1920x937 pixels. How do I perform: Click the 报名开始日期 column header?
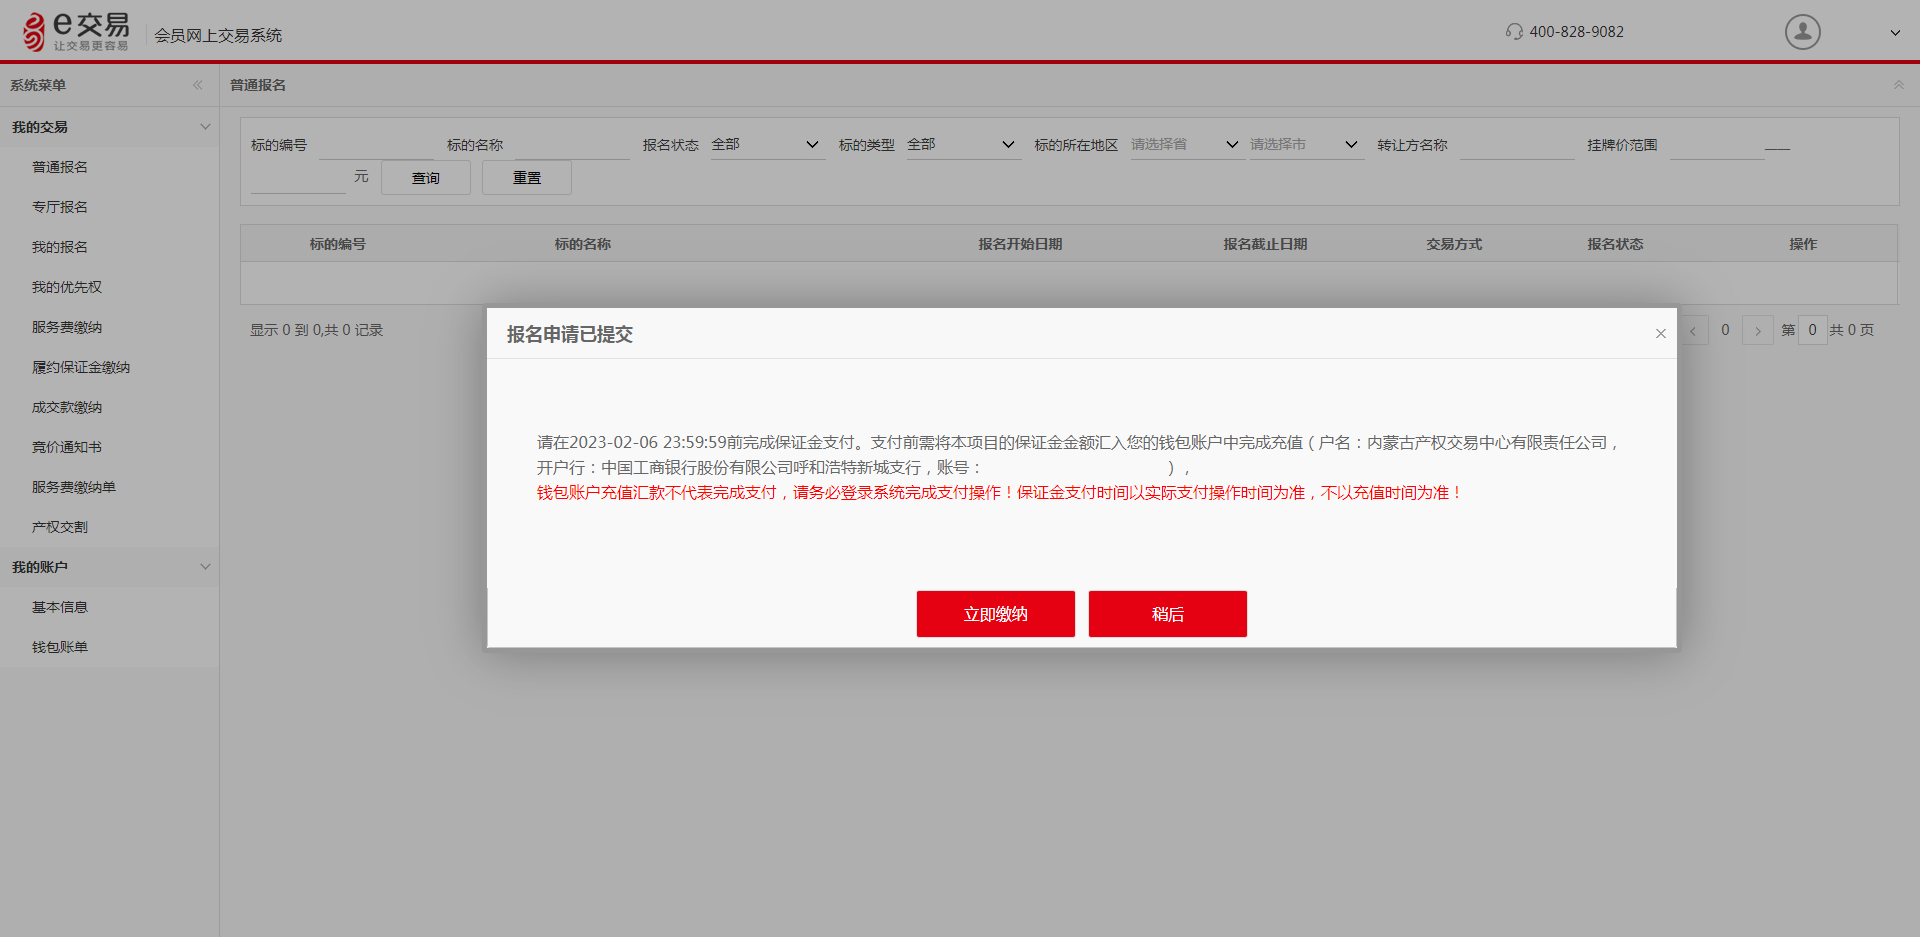1020,244
